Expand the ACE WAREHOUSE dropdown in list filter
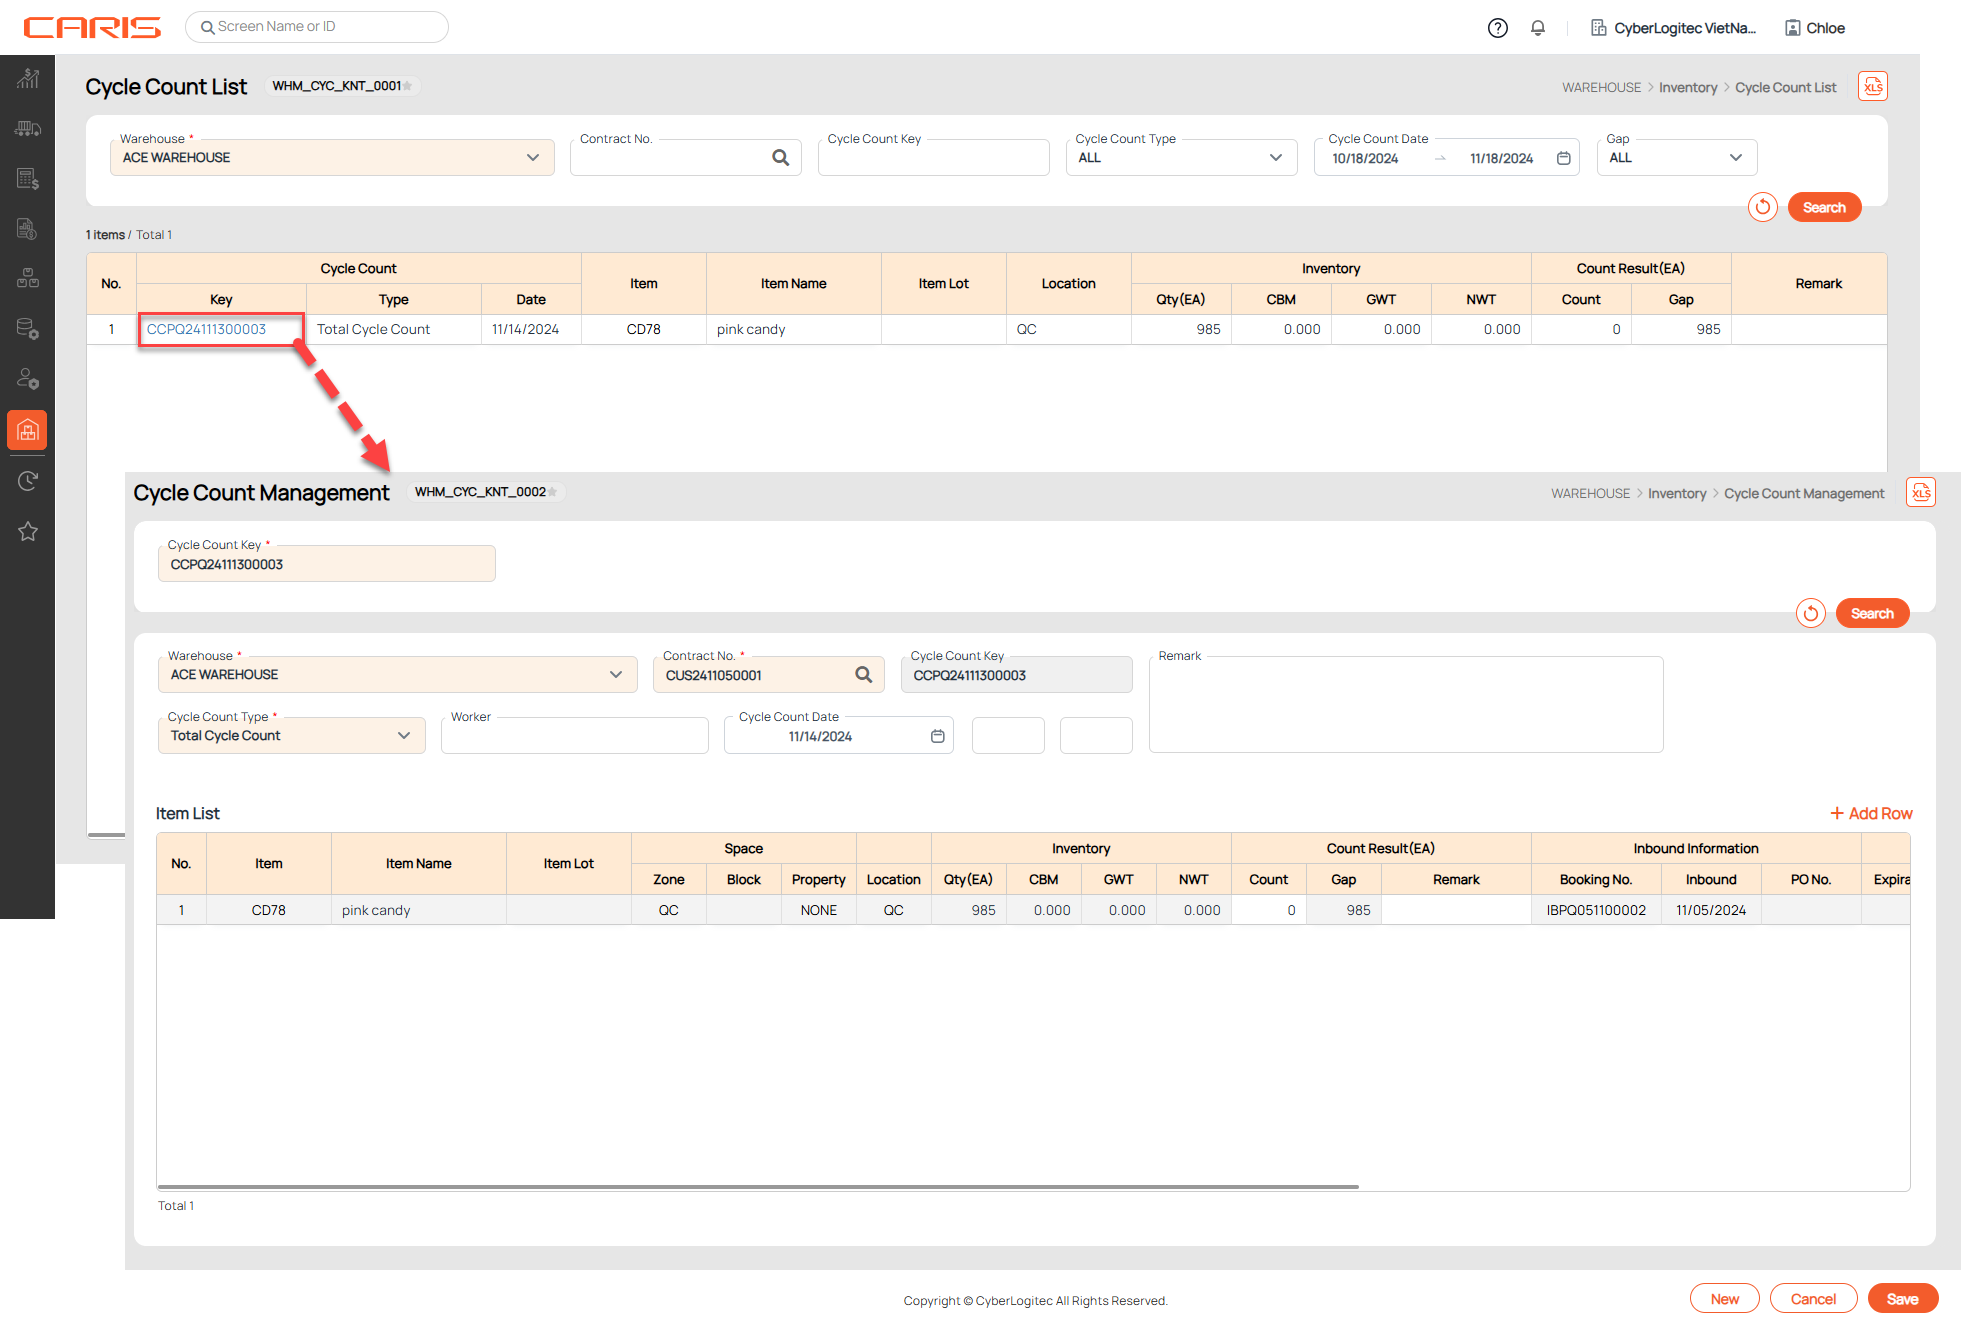Screen dimensions: 1961x1319 point(532,158)
